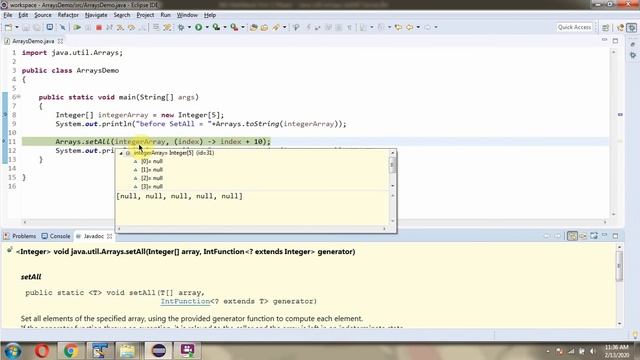Viewport: 640px width, 360px height.
Task: Maximize the Javadoc view panel
Action: coord(615,236)
